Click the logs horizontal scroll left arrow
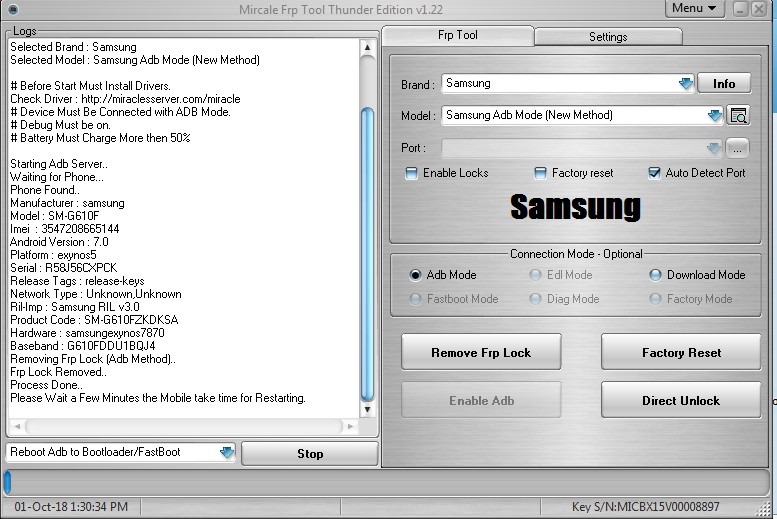The width and height of the screenshot is (777, 519). pyautogui.click(x=17, y=426)
